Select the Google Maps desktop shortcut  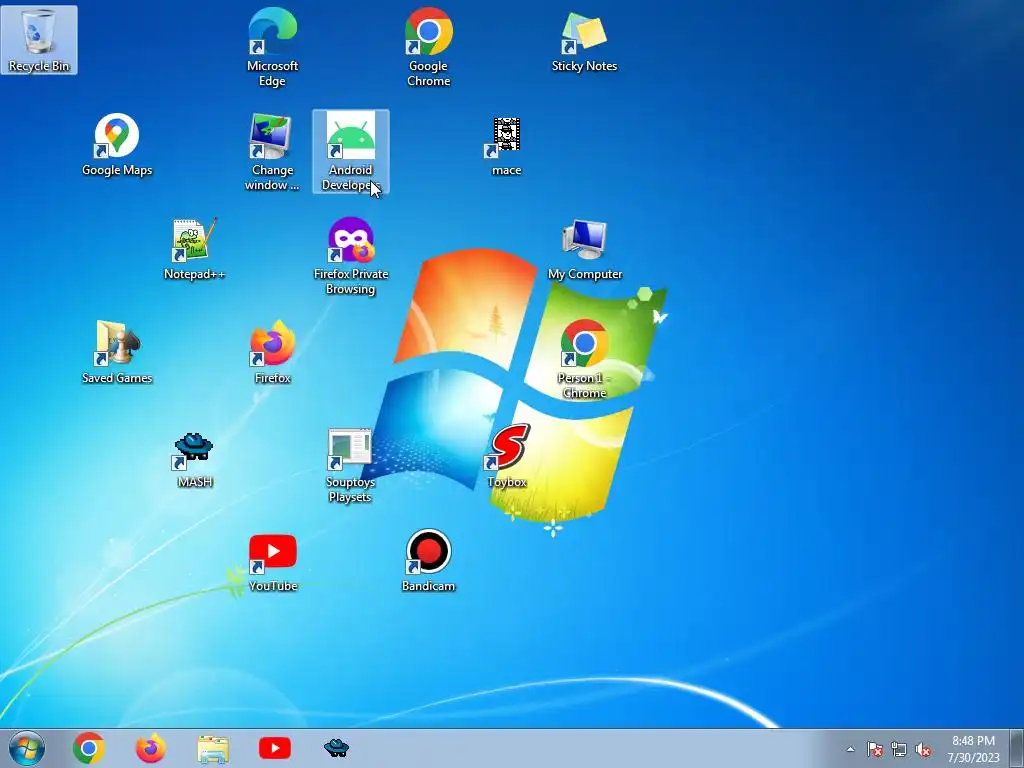[117, 144]
